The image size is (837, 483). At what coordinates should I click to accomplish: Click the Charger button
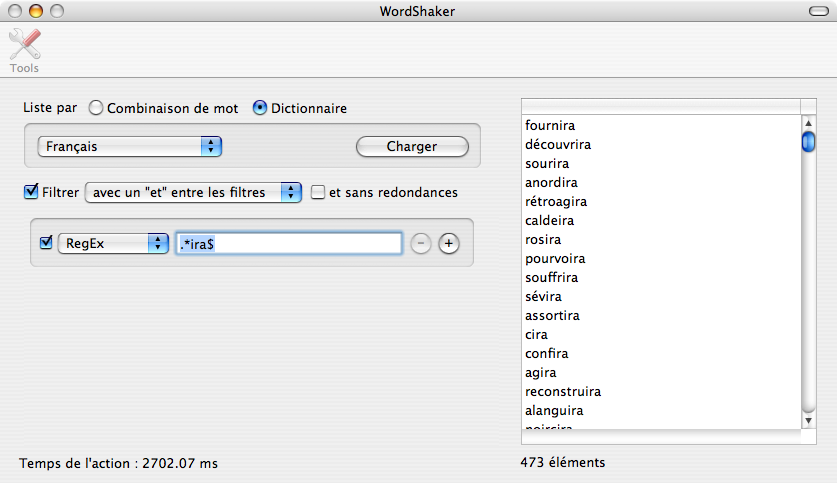coord(412,146)
